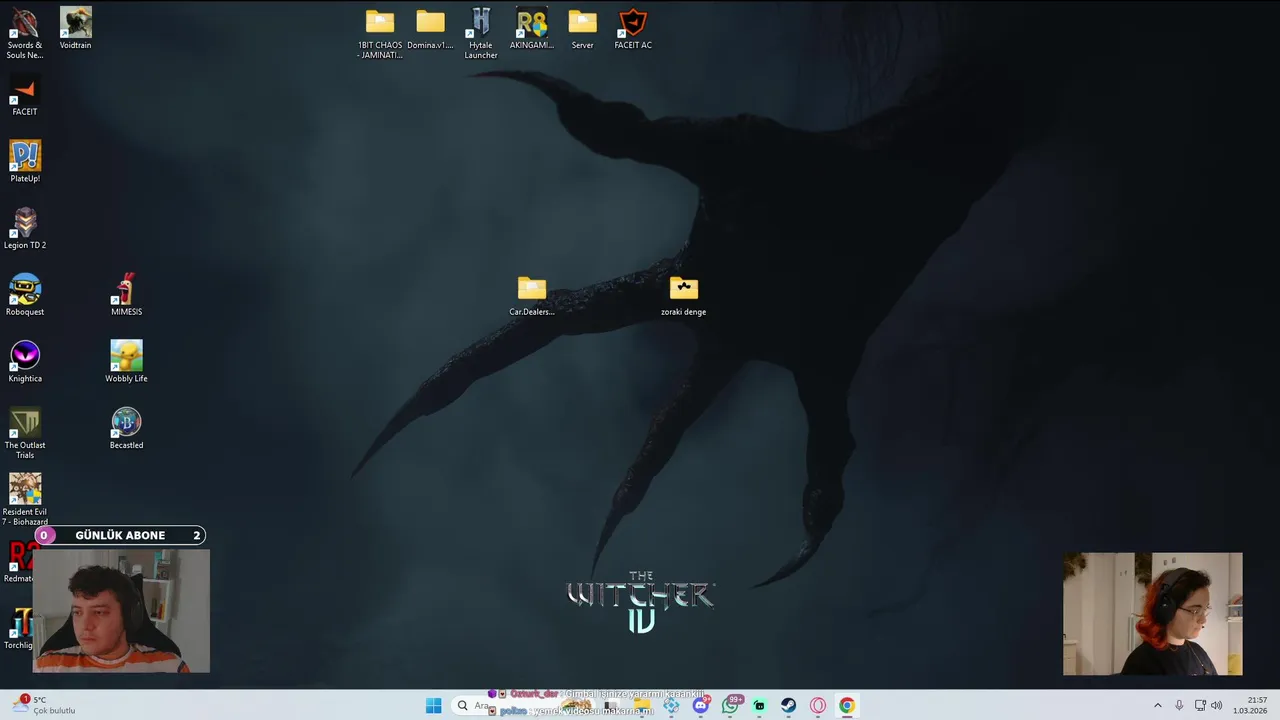Select the AKINGAMI R6 shortcut
Viewport: 1280px width, 720px height.
[x=532, y=29]
